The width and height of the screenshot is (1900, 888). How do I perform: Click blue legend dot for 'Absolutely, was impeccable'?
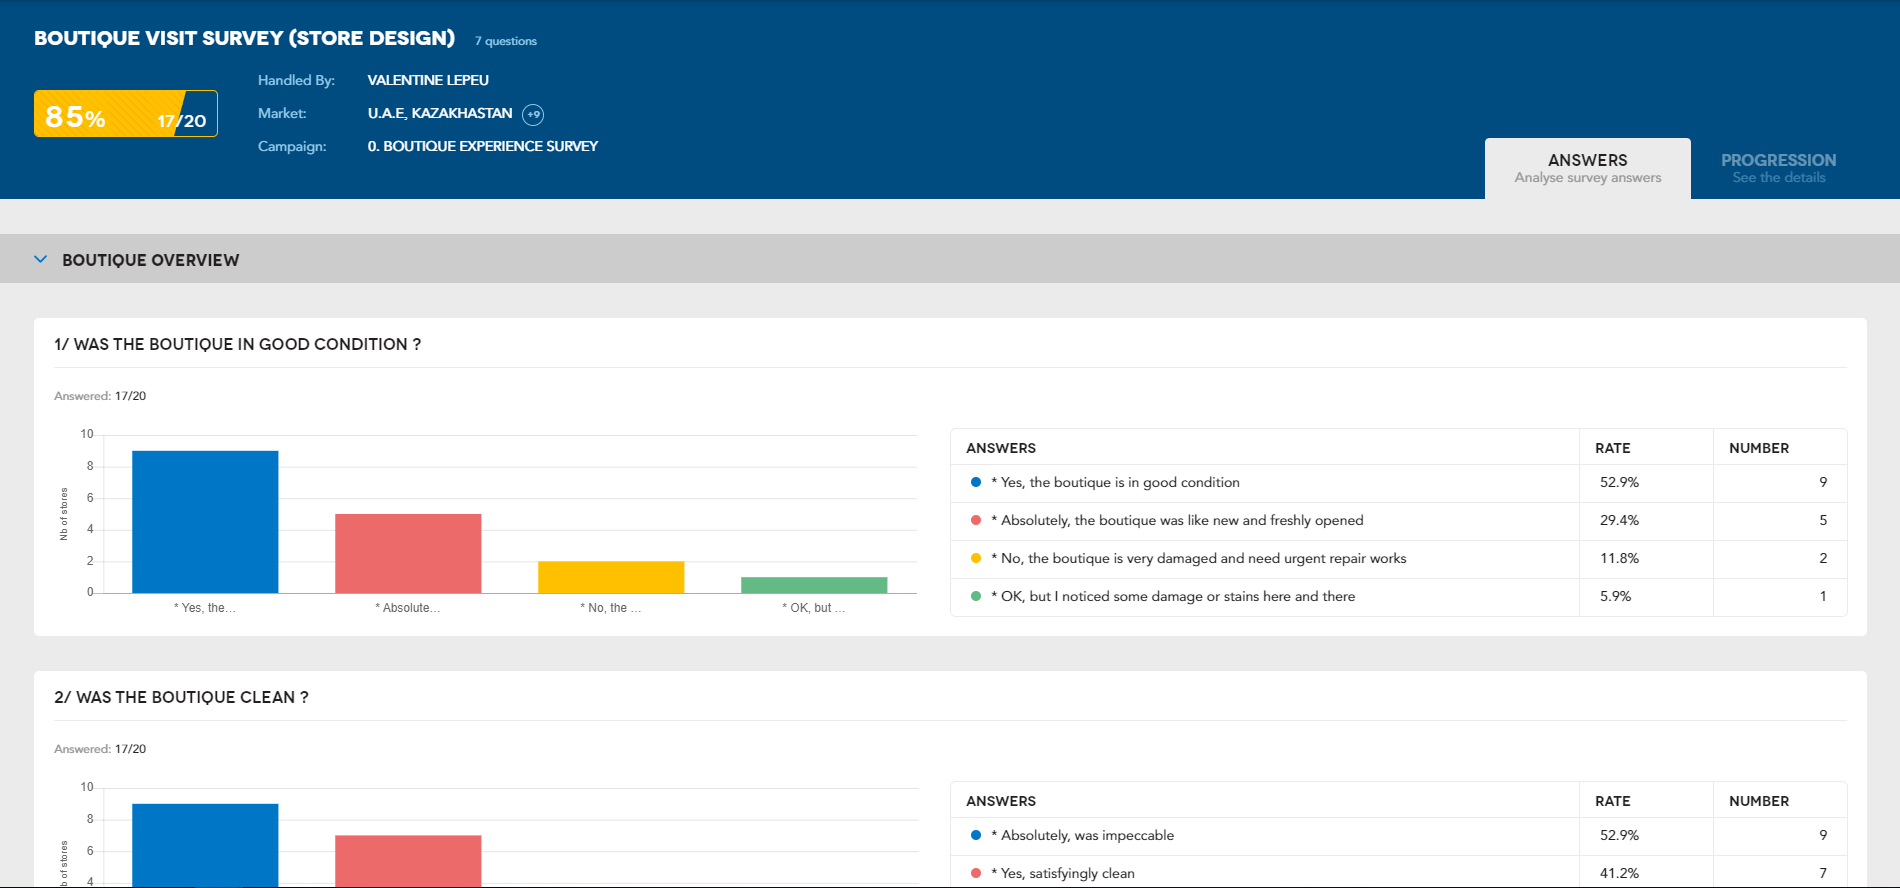point(976,835)
